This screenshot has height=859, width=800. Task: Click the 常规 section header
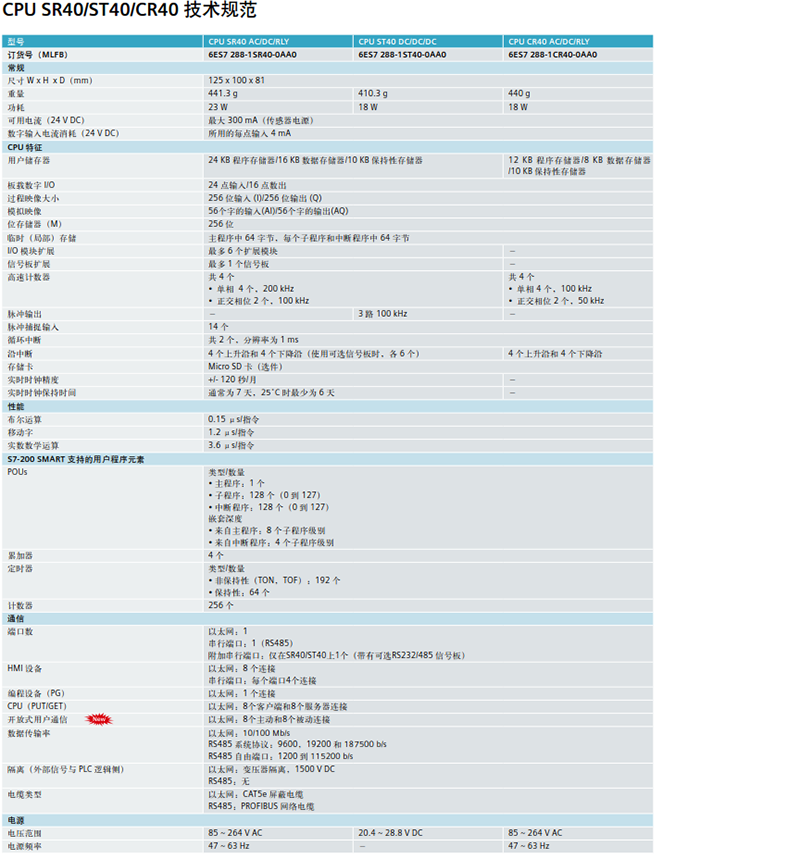point(17,67)
